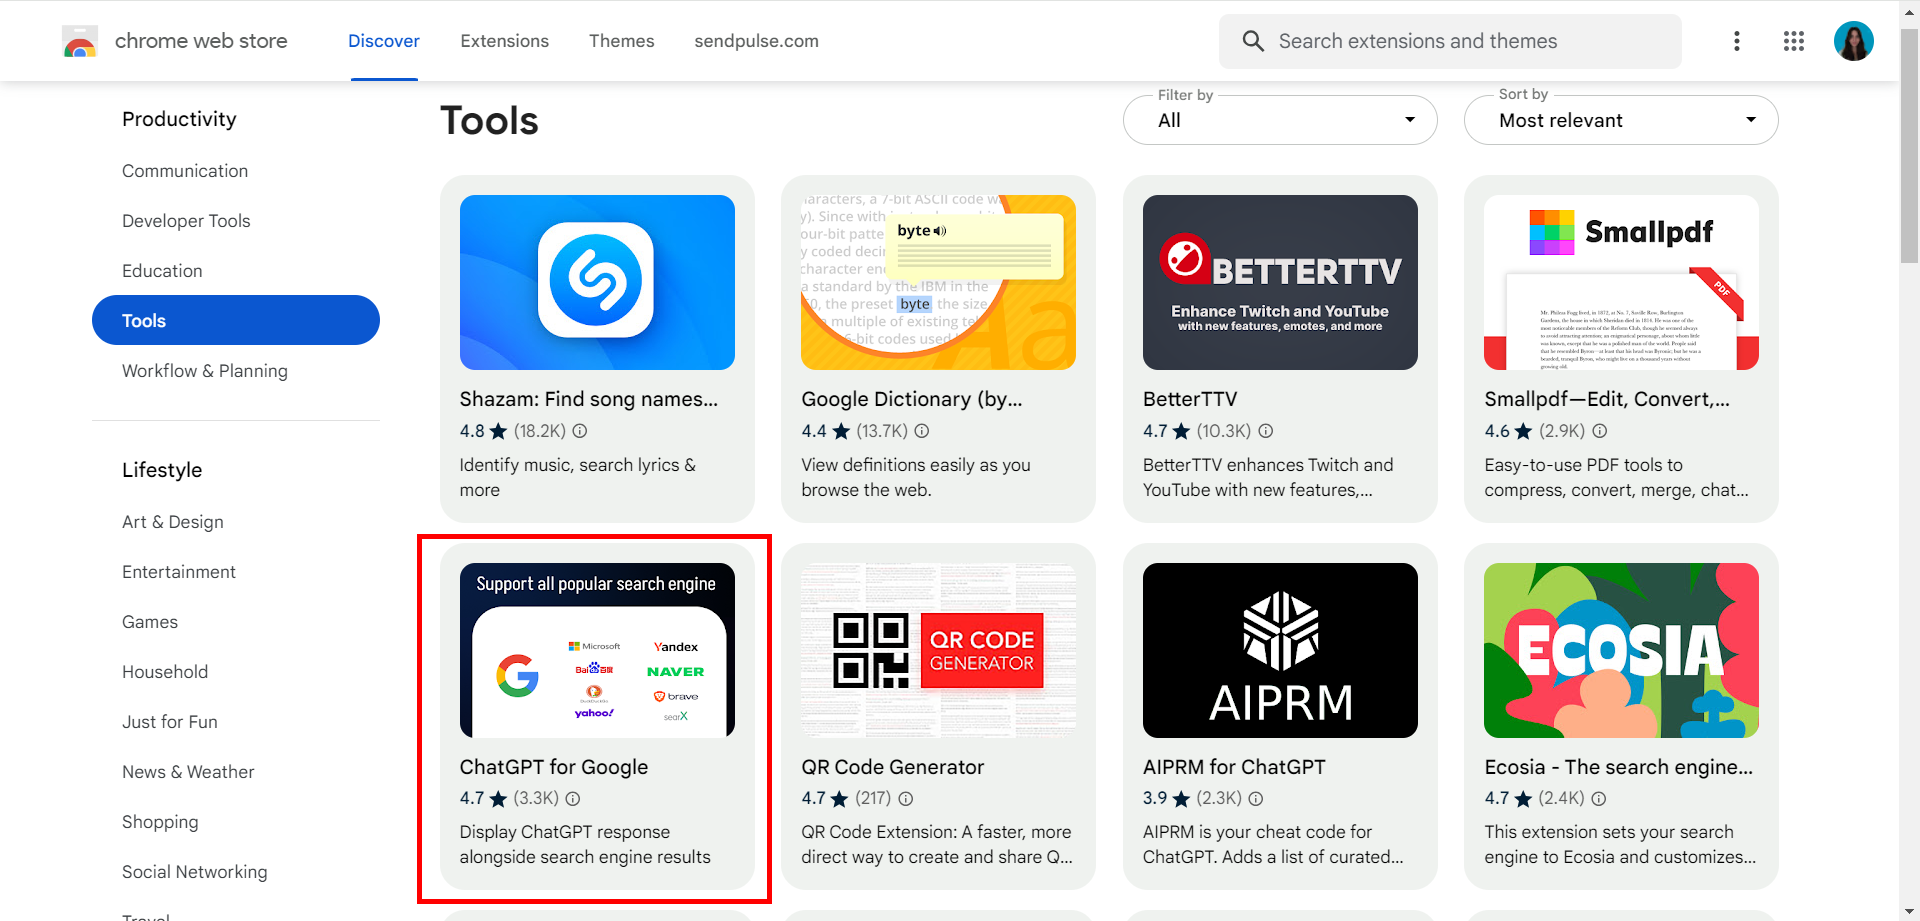Select the Shopping category

[160, 822]
